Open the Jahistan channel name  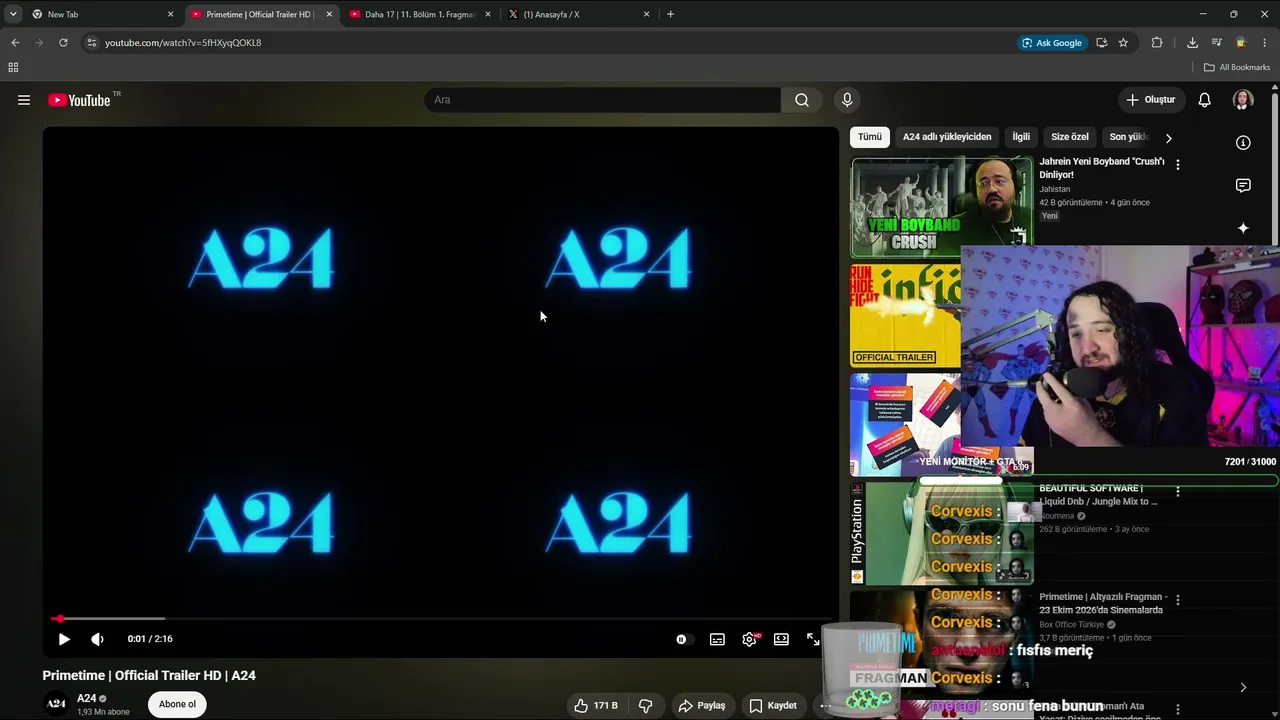(1054, 189)
